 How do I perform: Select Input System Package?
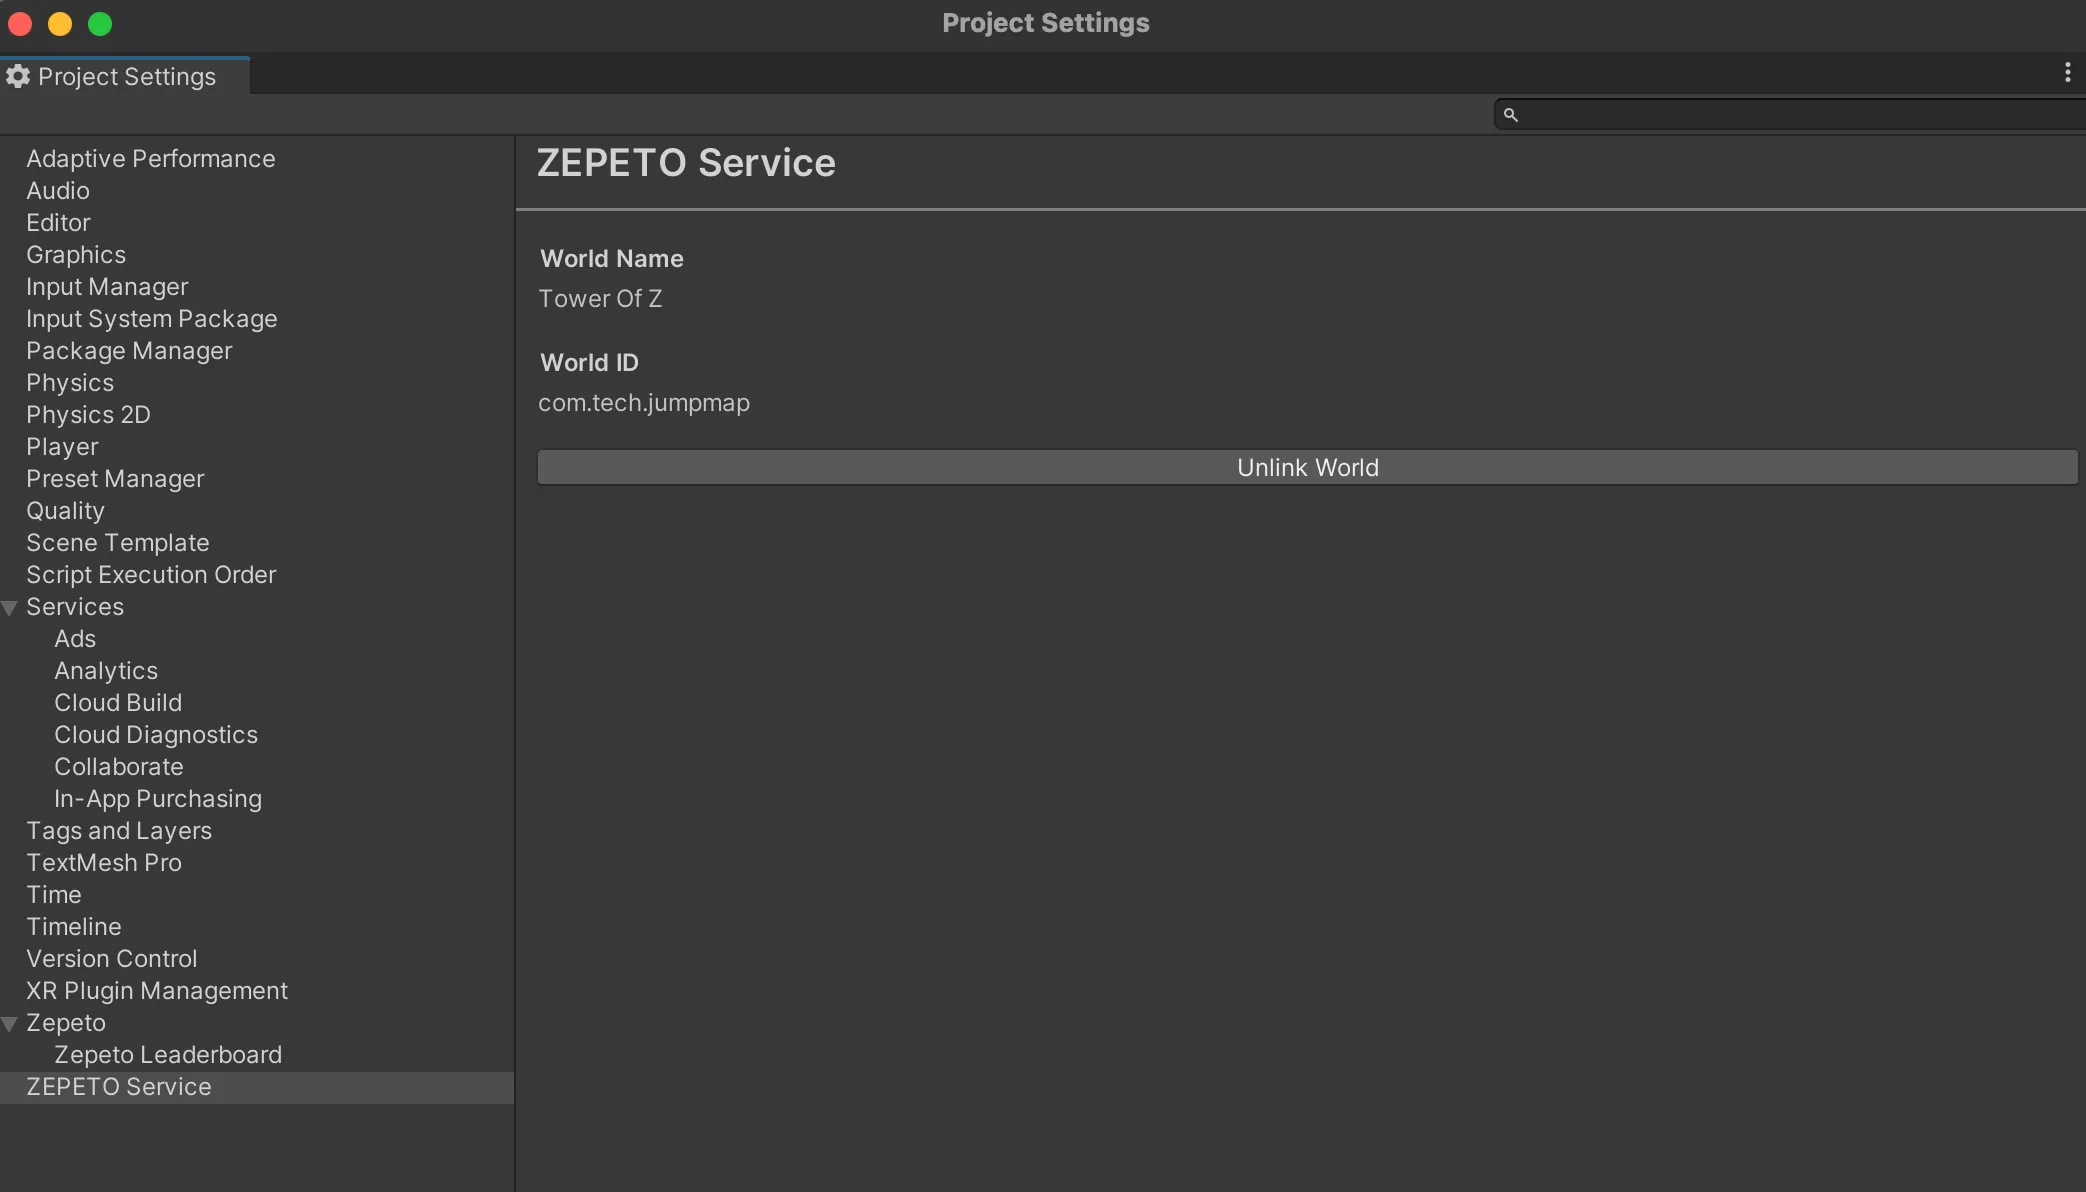(152, 319)
